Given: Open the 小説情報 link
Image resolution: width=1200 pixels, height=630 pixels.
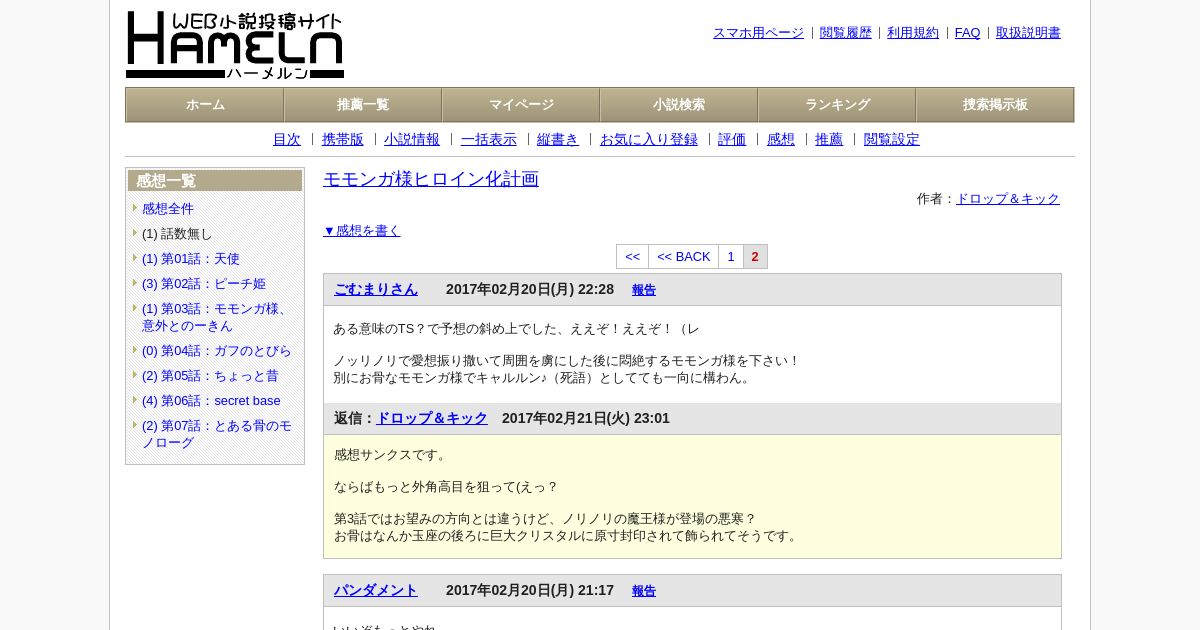Looking at the screenshot, I should tap(412, 140).
